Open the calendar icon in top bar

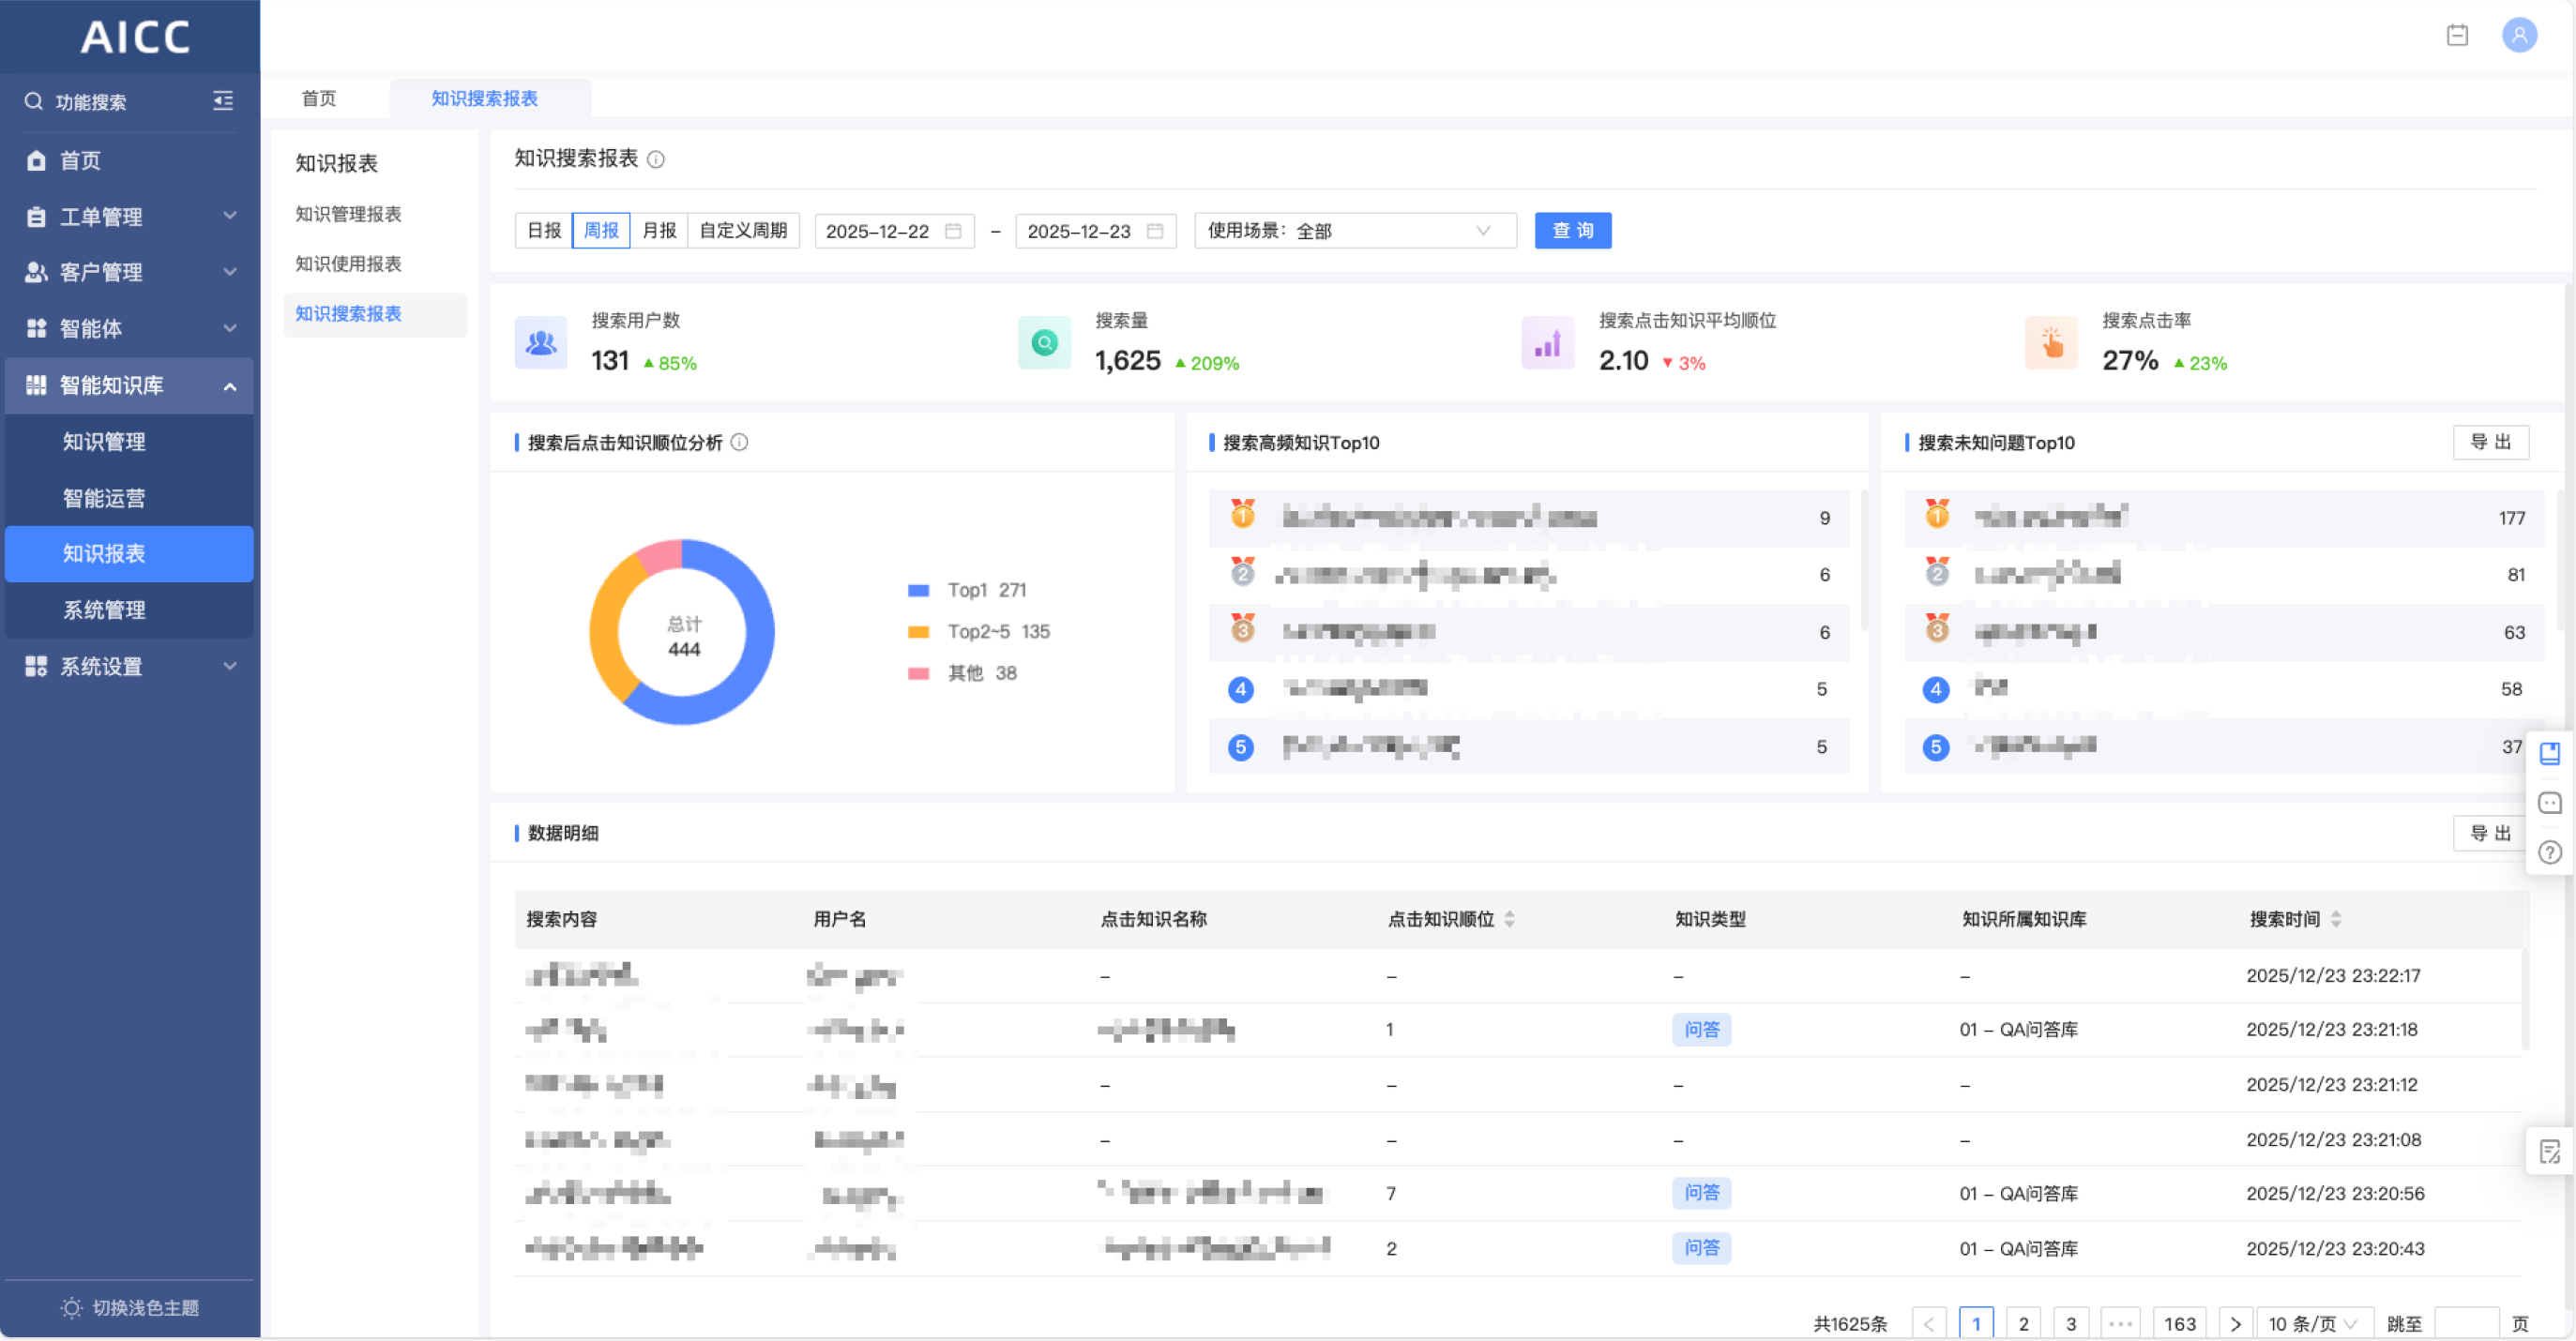pos(2457,36)
